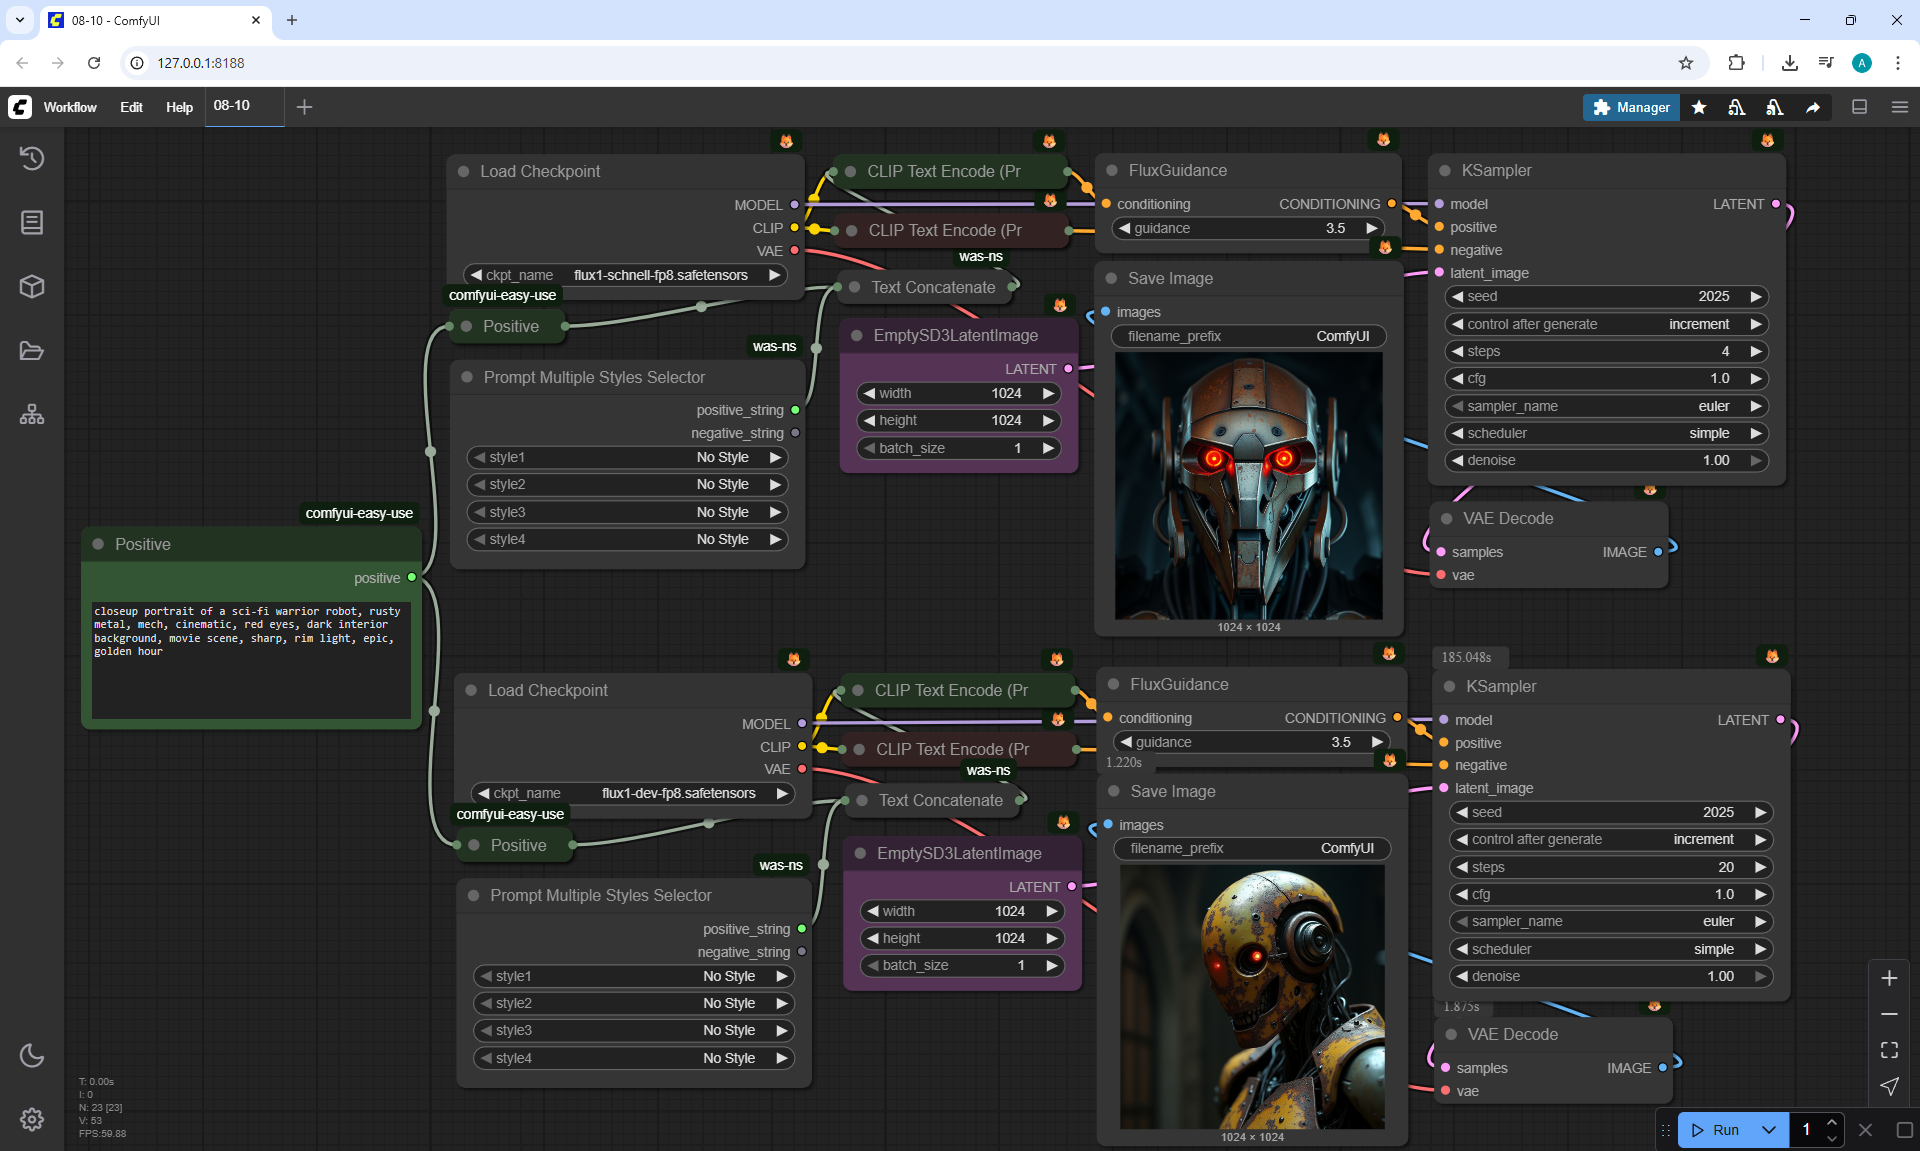Open the node library cube icon
This screenshot has width=1920, height=1151.
[x=32, y=286]
